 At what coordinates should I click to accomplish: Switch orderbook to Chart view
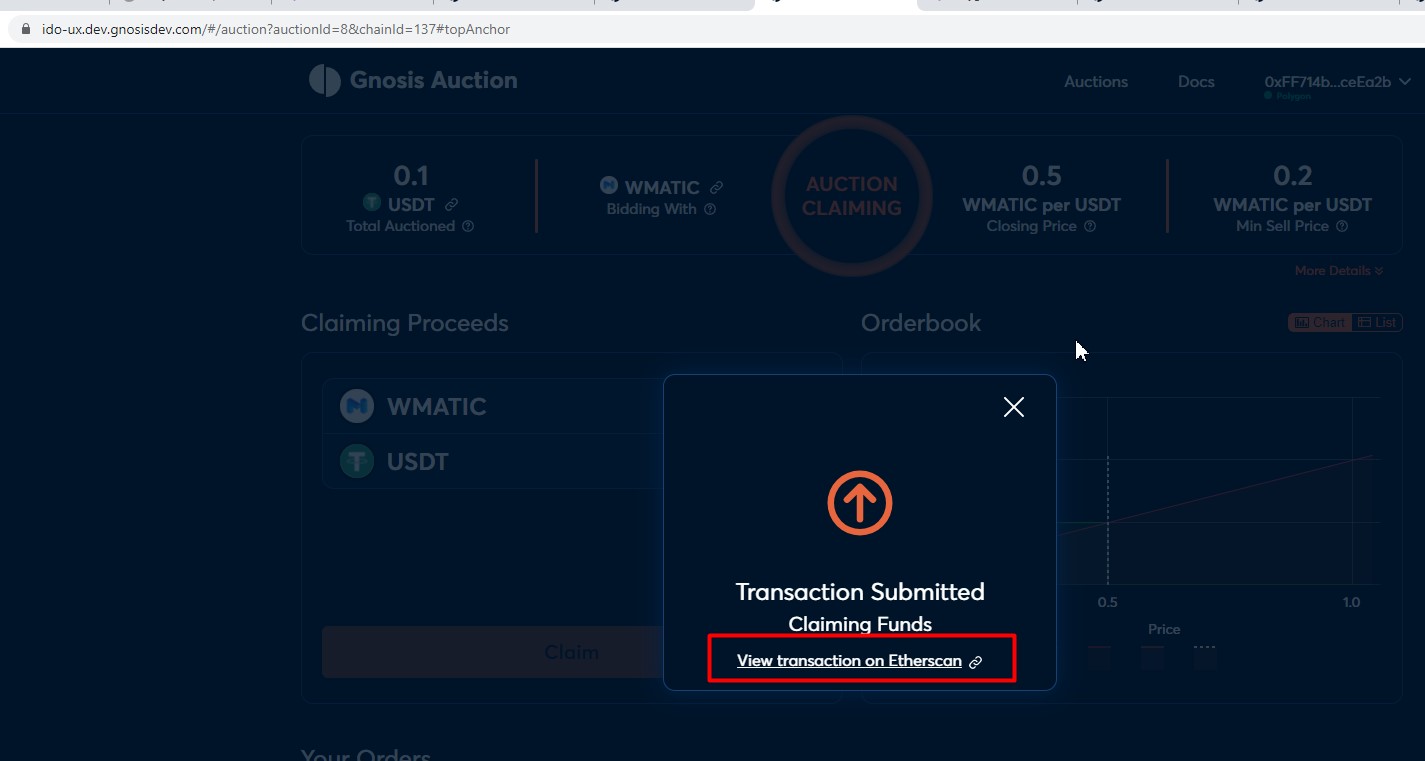pyautogui.click(x=1320, y=322)
